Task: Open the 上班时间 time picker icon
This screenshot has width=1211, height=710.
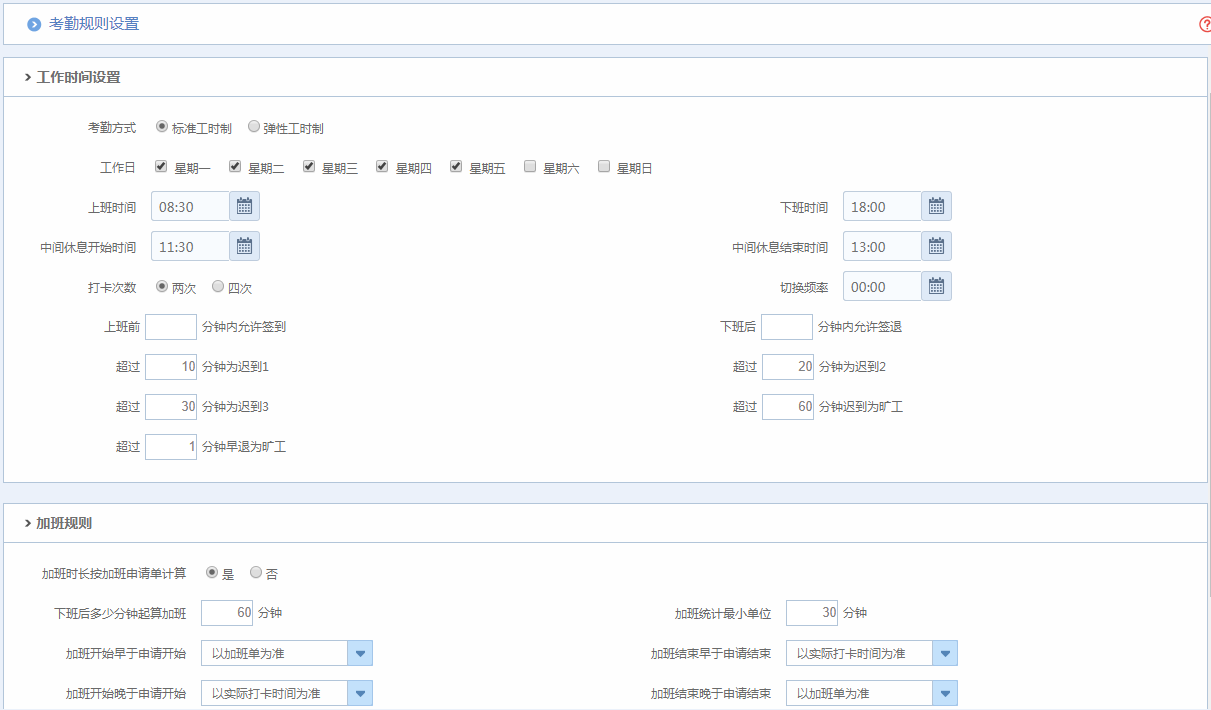Action: tap(244, 206)
